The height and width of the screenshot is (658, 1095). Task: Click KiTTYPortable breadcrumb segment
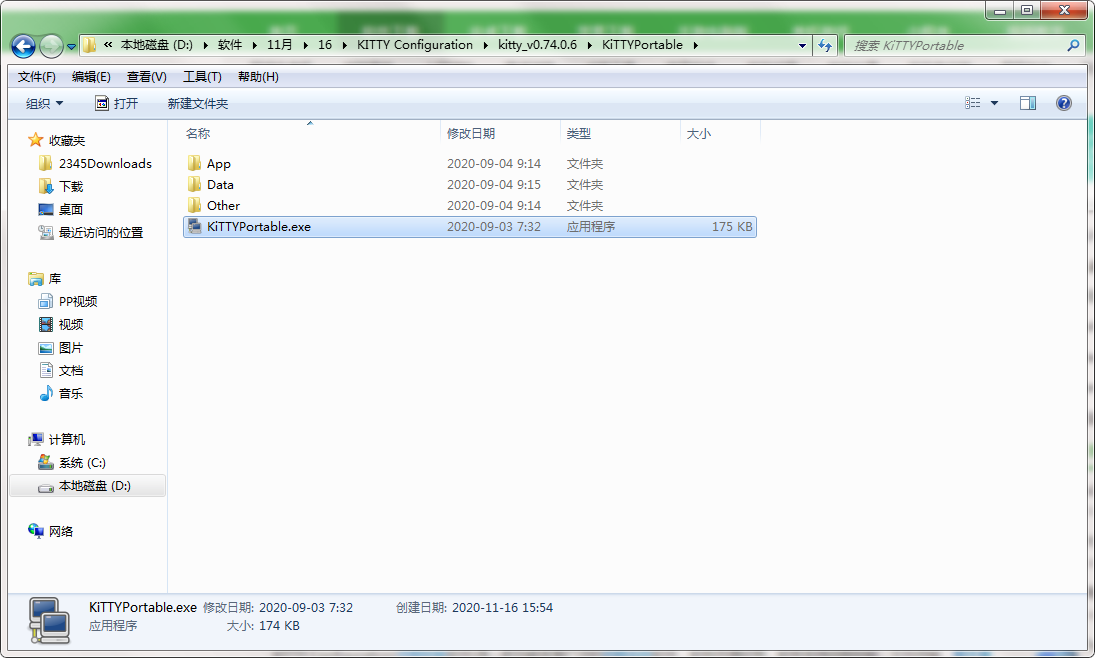[642, 45]
